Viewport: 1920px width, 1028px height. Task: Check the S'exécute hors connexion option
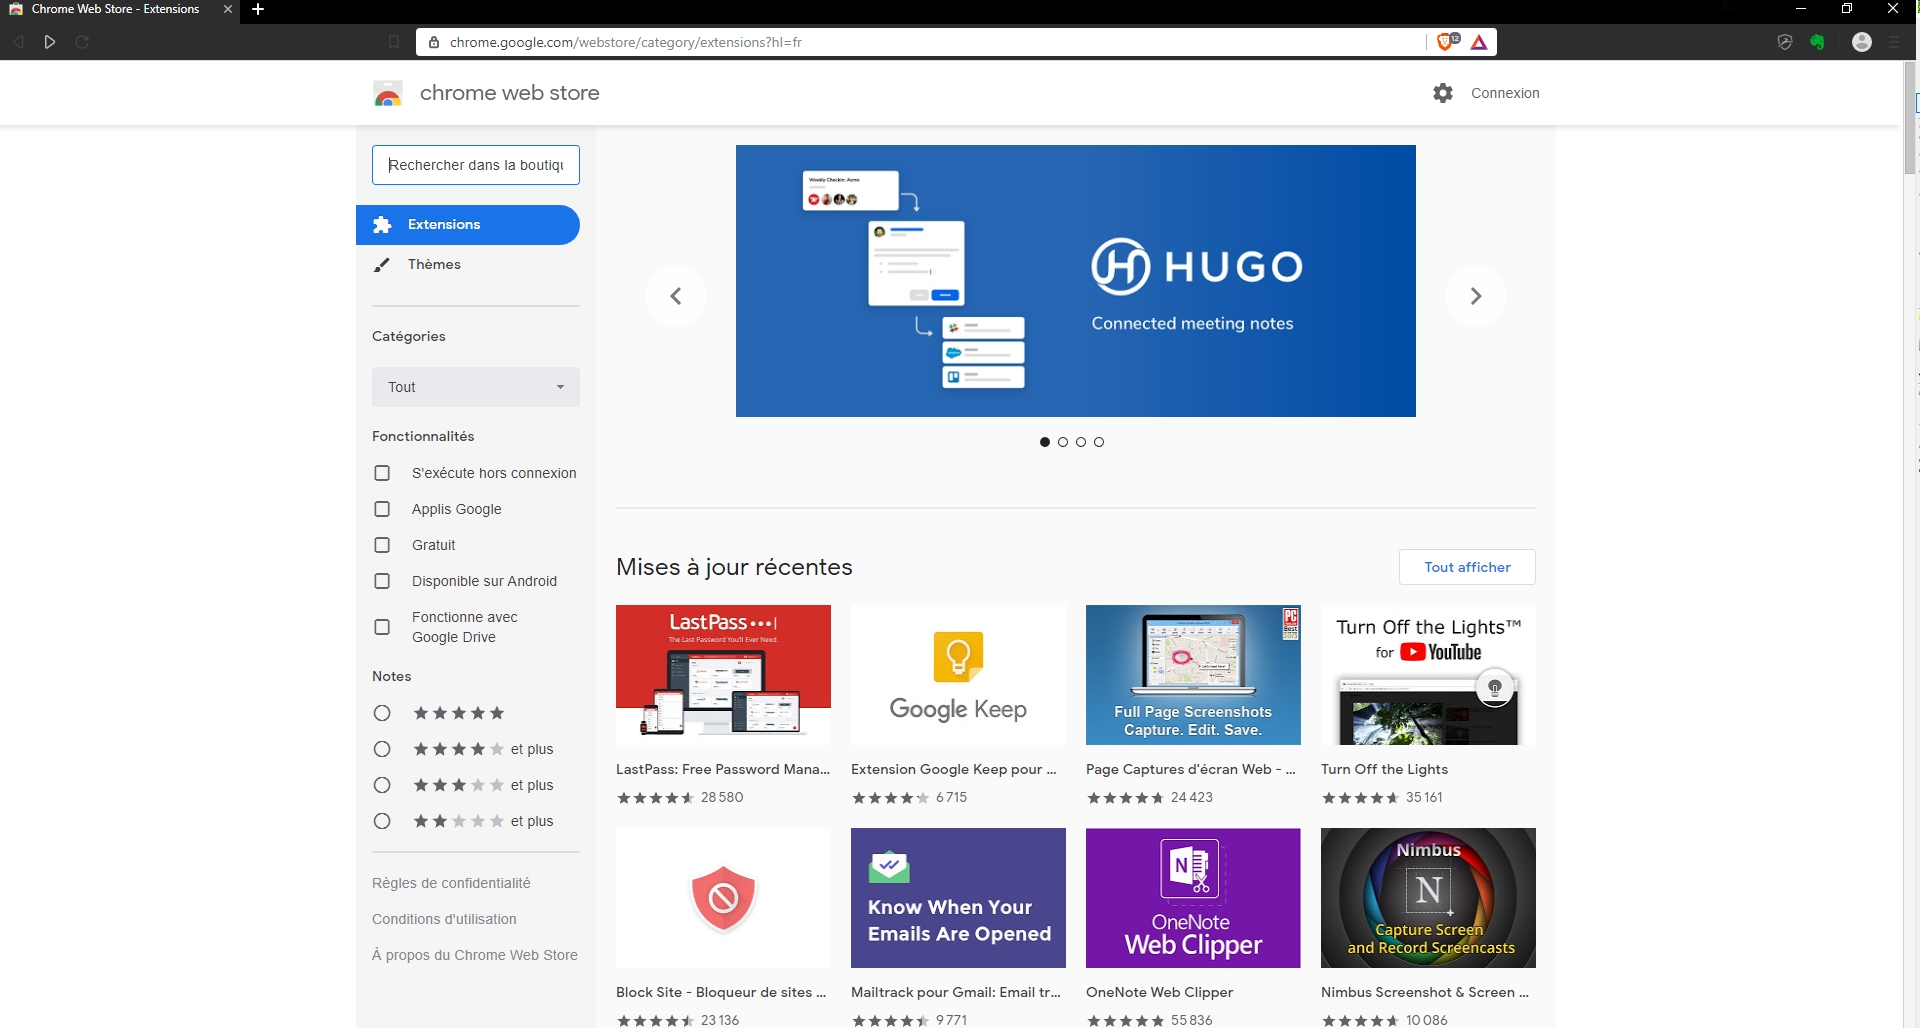[382, 473]
